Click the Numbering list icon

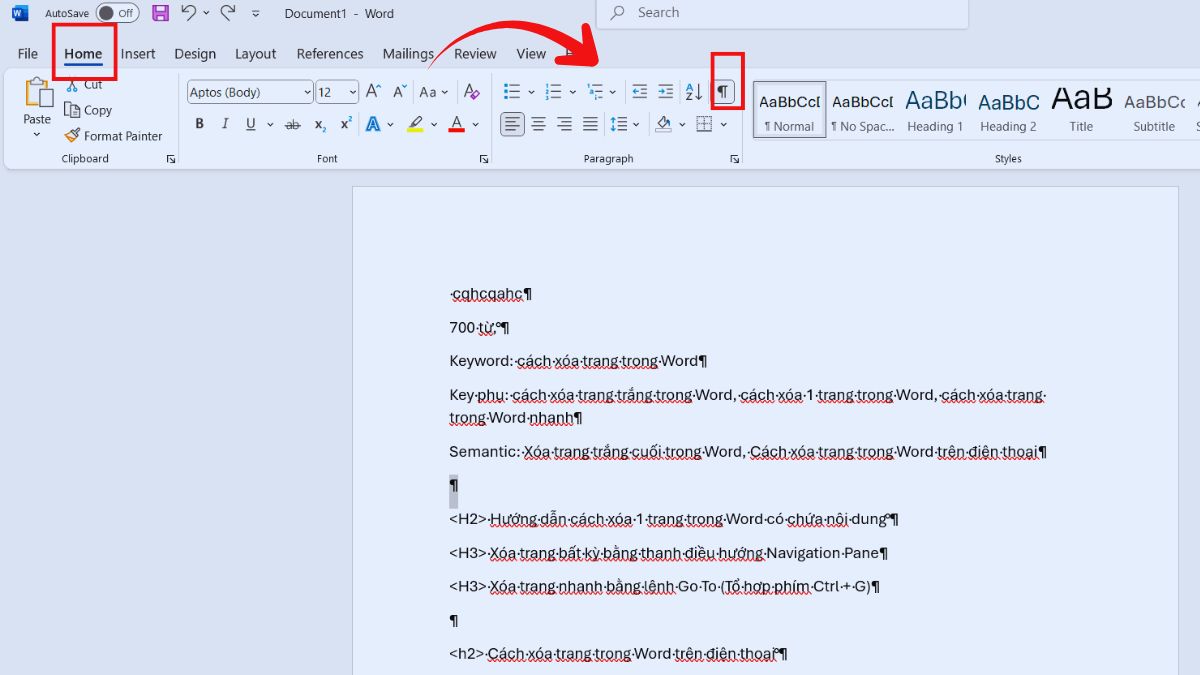tap(553, 92)
